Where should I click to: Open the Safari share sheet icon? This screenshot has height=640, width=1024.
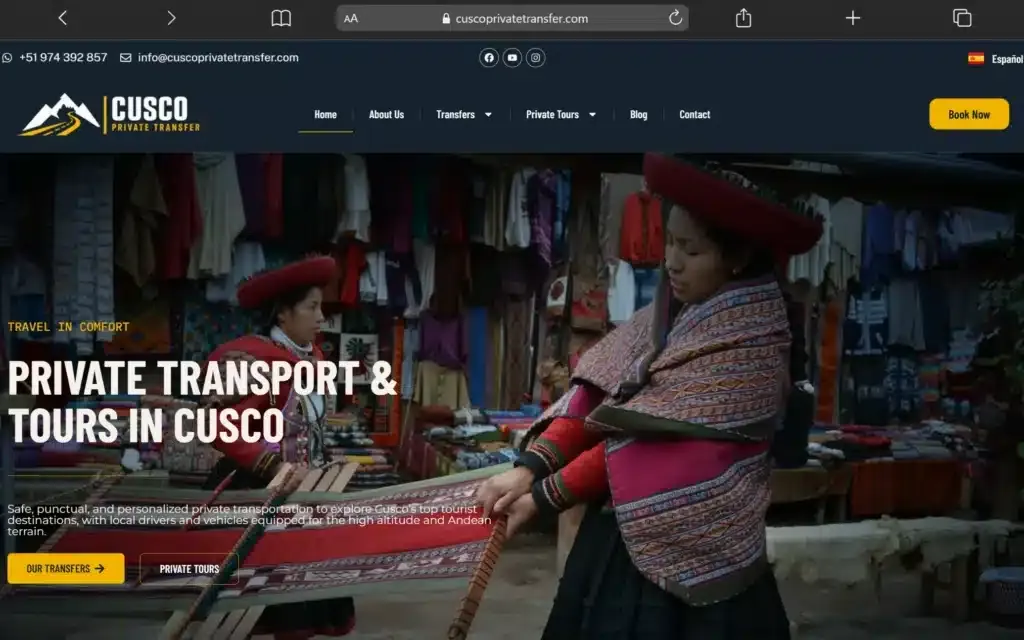coord(743,18)
